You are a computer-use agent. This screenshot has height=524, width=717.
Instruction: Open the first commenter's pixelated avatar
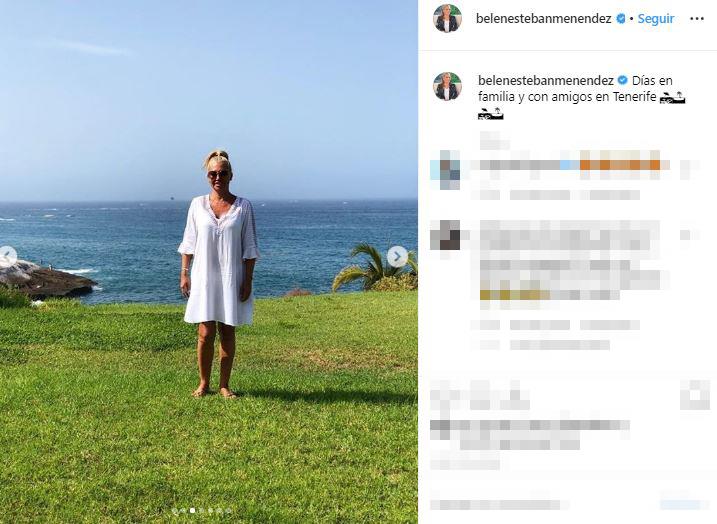(445, 169)
